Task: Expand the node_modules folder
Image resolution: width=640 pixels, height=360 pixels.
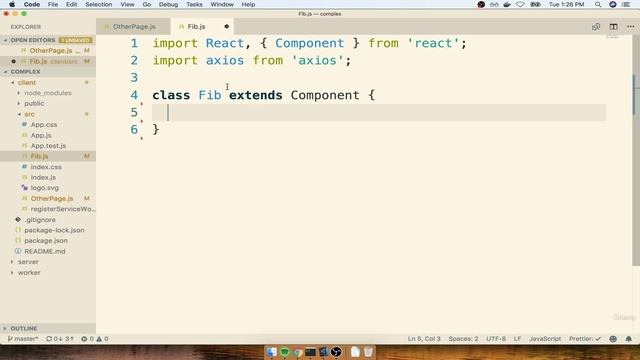Action: coord(48,93)
